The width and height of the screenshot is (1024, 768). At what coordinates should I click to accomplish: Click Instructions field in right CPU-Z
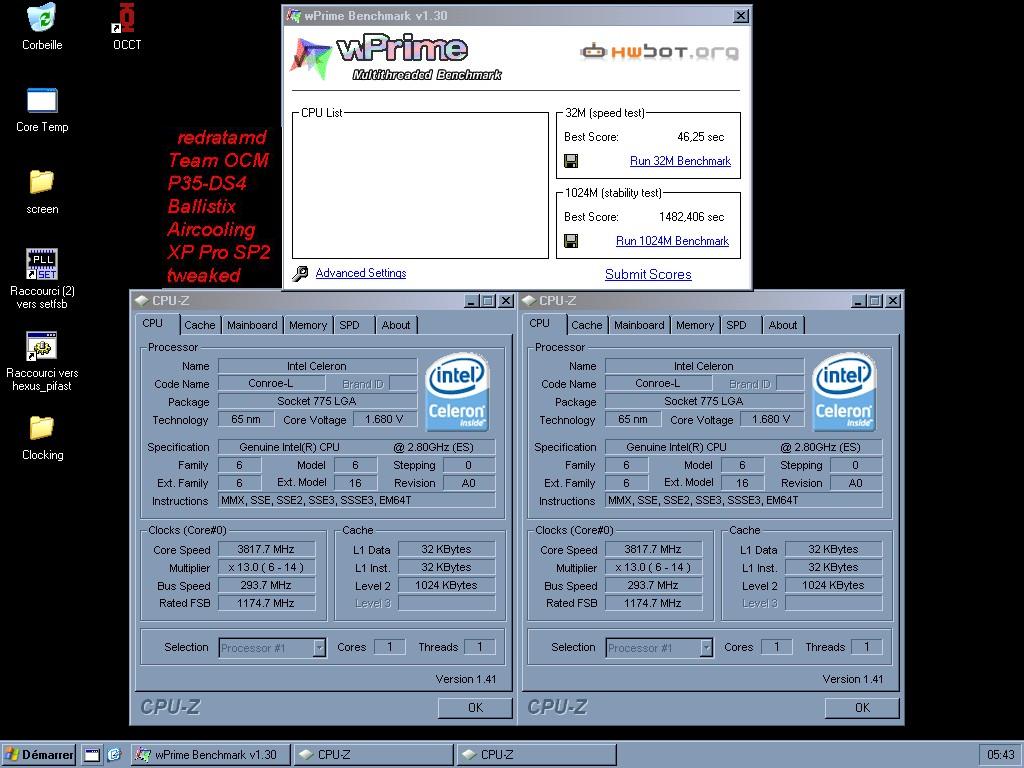point(744,500)
